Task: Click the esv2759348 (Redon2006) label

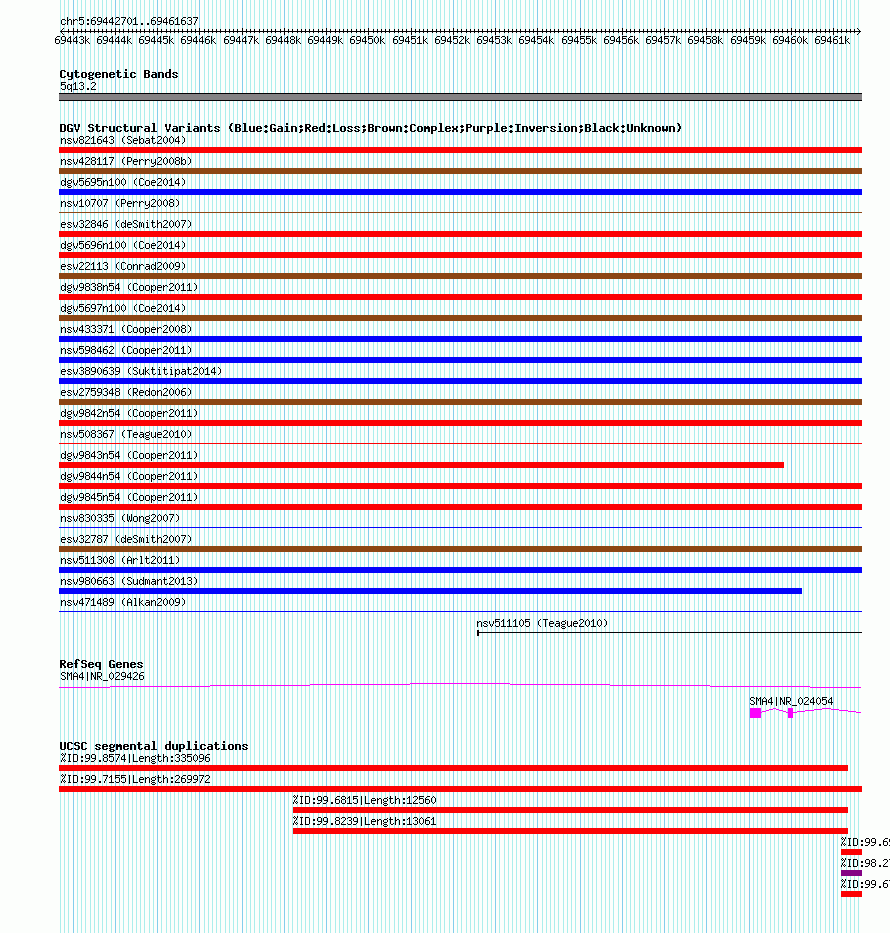Action: tap(126, 392)
